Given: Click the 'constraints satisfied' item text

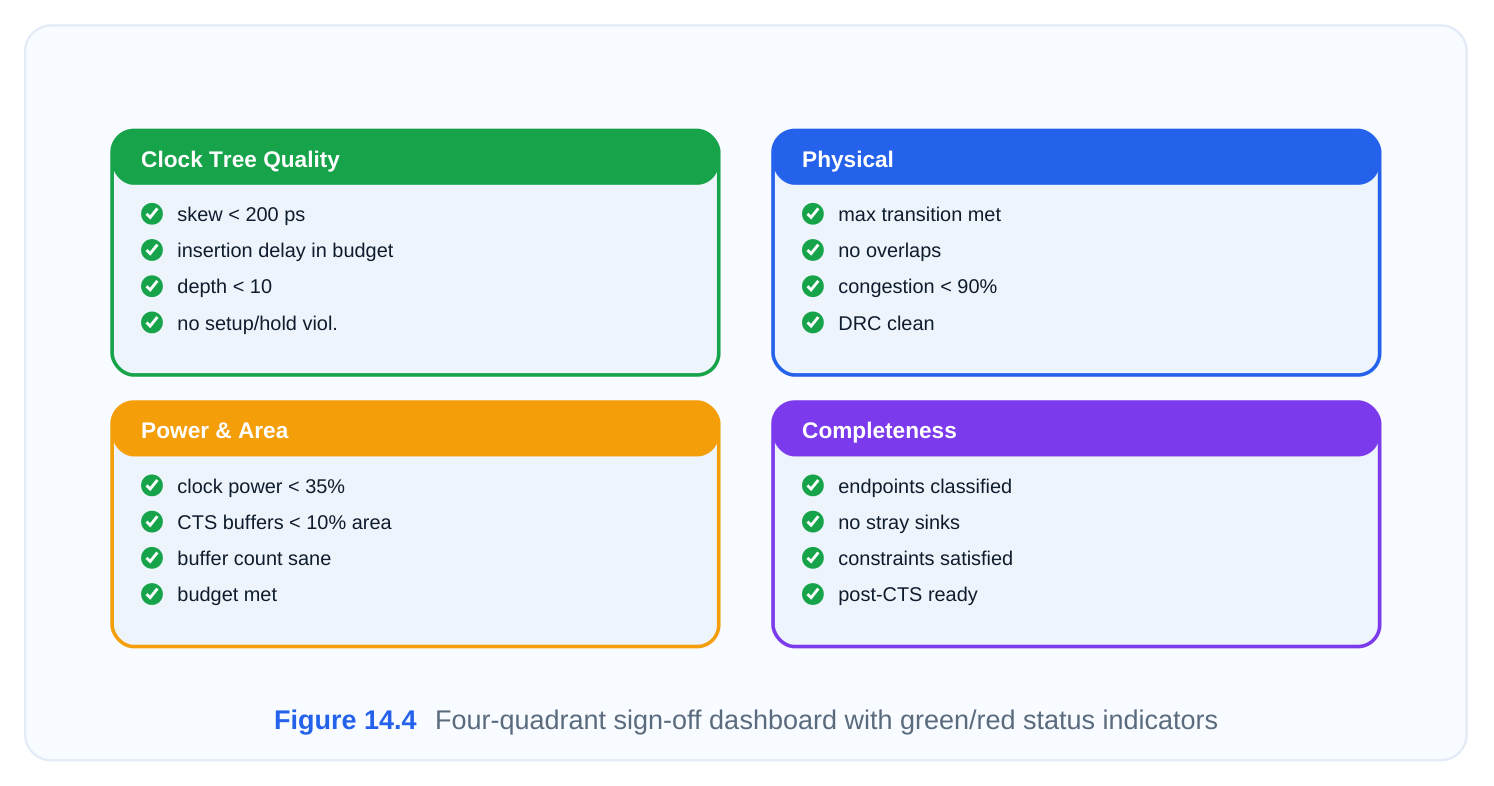Looking at the screenshot, I should 925,558.
